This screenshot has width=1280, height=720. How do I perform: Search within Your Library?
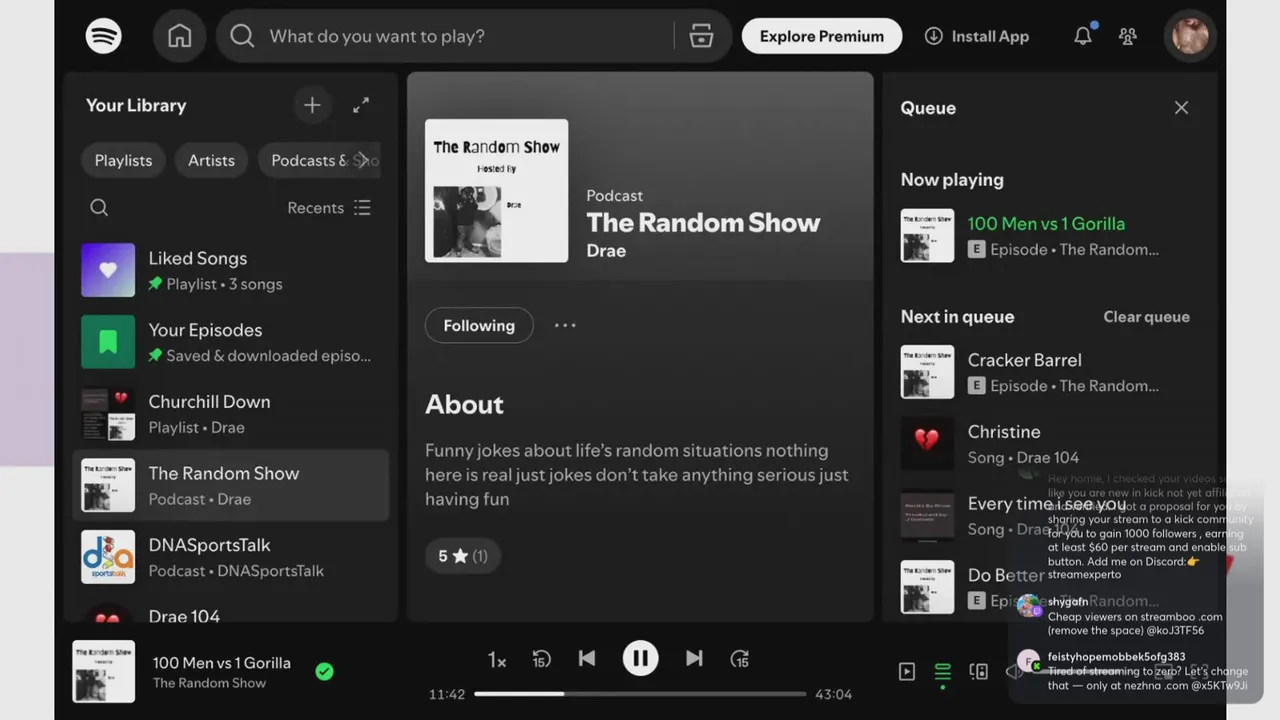pos(99,207)
